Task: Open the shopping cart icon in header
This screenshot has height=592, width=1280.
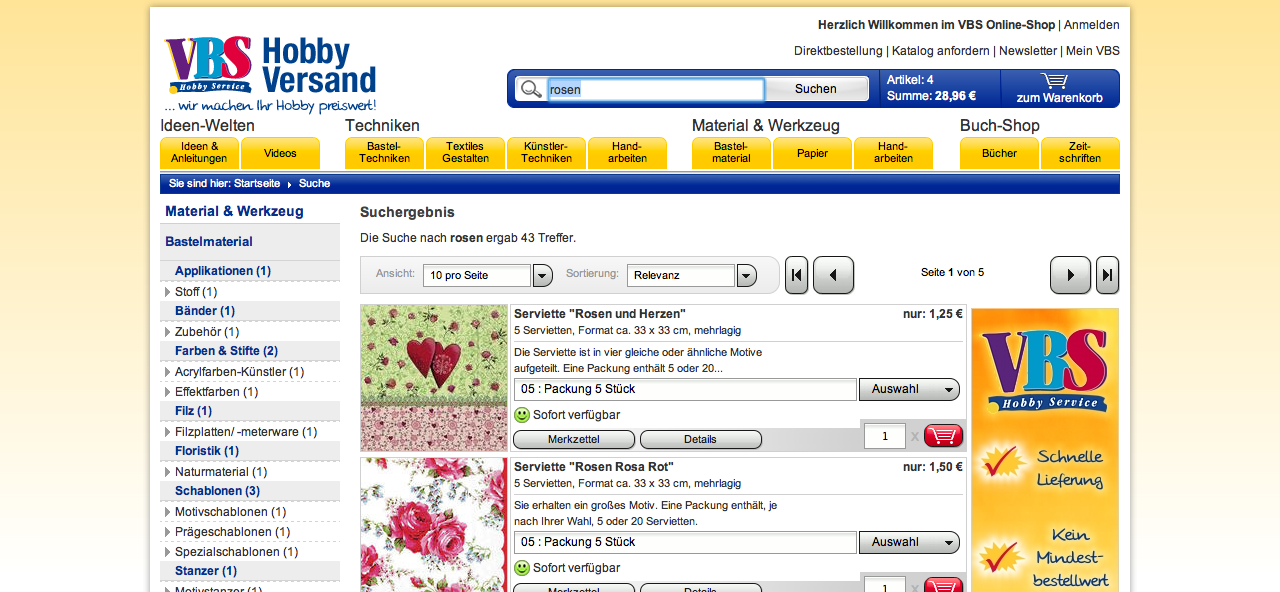Action: 1054,81
